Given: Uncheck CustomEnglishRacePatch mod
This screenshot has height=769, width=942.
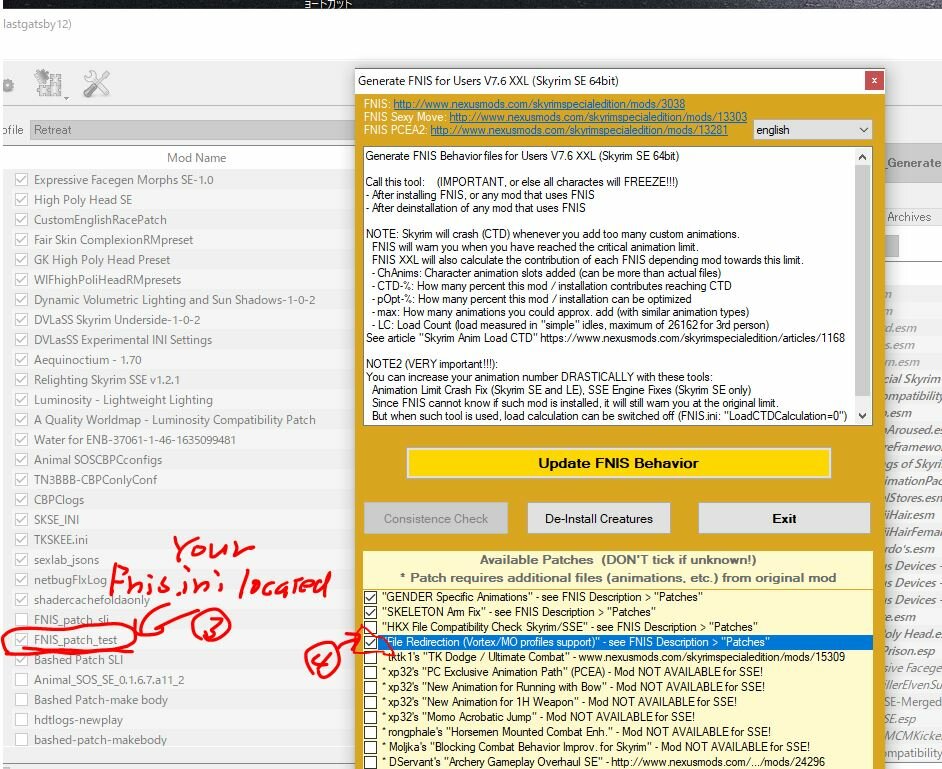Looking at the screenshot, I should 21,219.
